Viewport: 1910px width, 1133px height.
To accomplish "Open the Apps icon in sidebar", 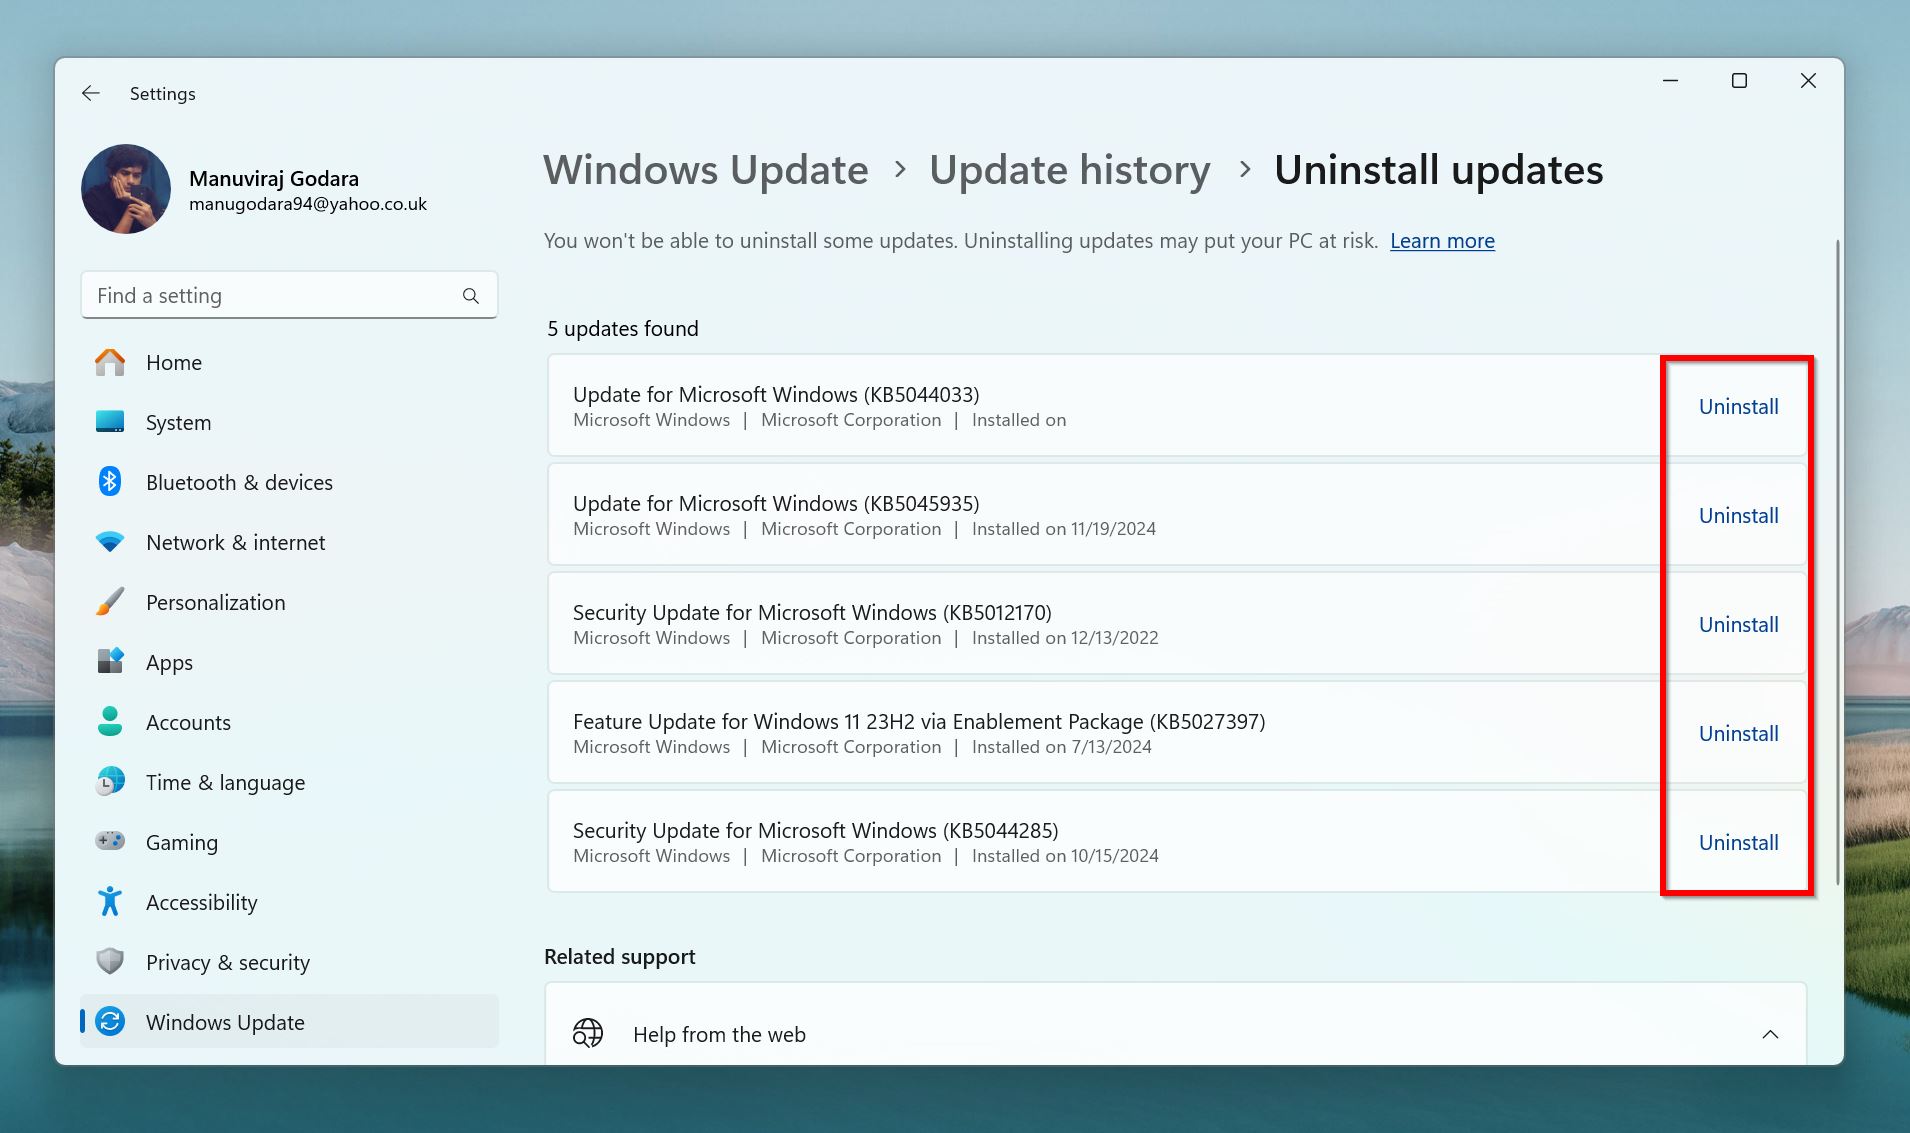I will coord(110,662).
